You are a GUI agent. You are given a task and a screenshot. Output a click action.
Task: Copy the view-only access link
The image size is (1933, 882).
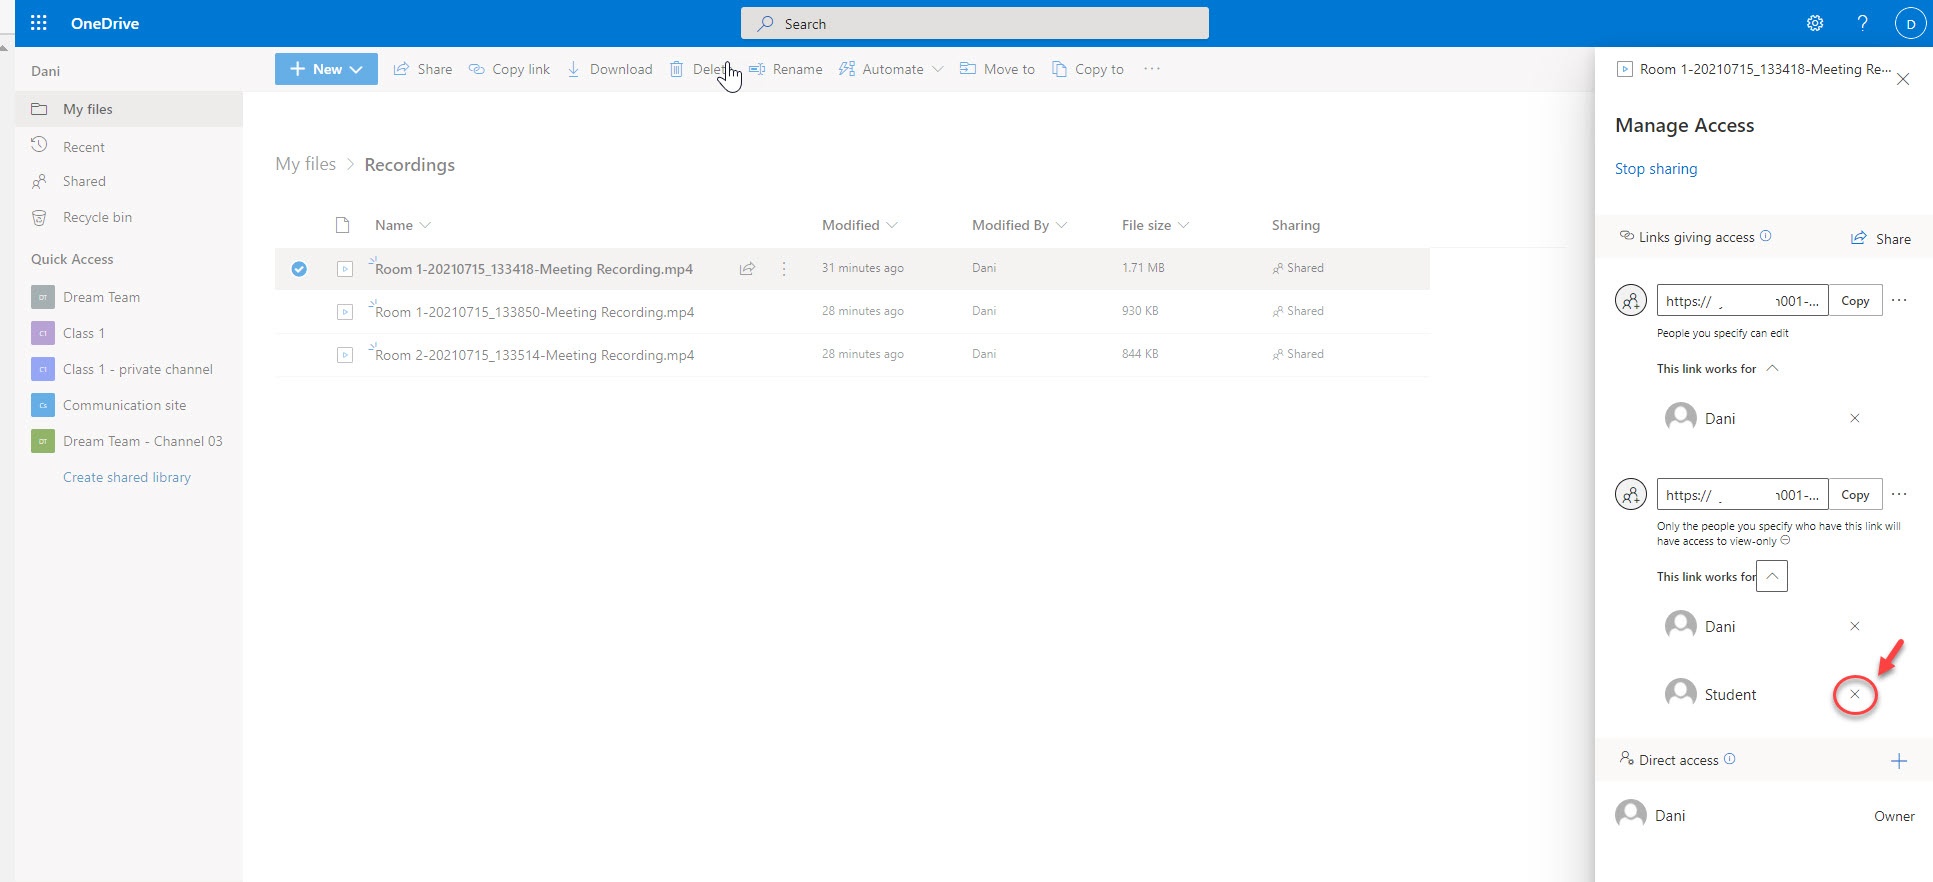click(x=1855, y=494)
